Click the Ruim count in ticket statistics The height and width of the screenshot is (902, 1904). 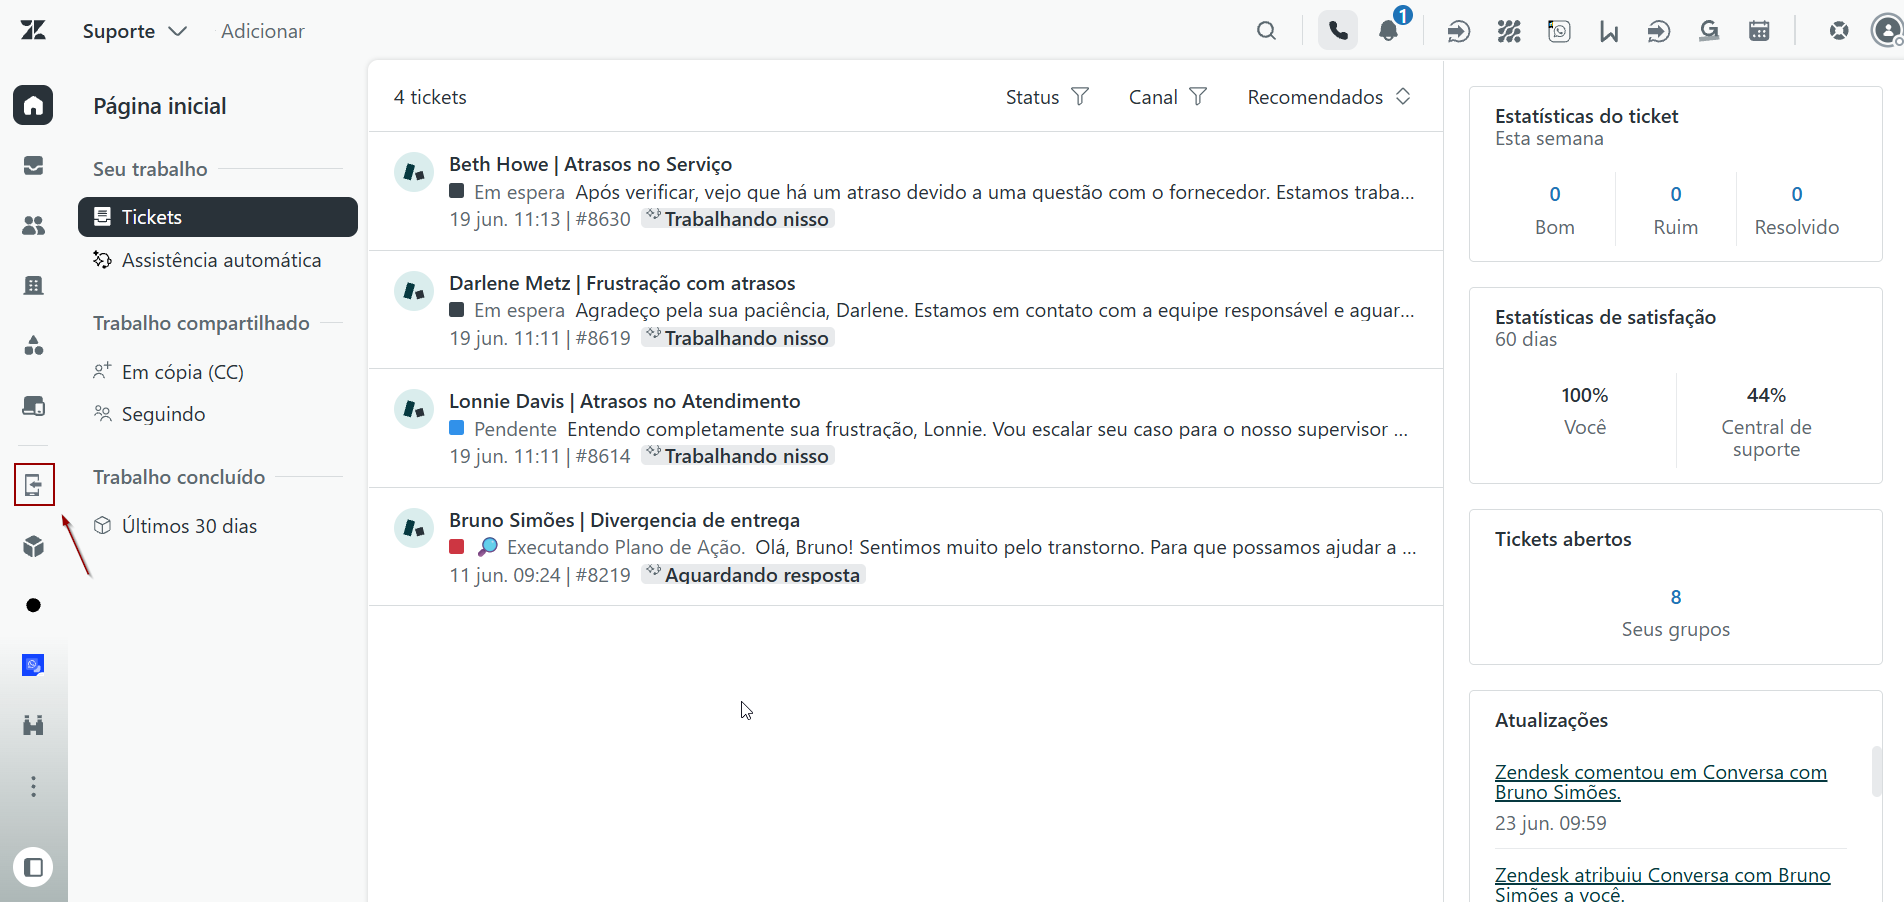[1676, 194]
